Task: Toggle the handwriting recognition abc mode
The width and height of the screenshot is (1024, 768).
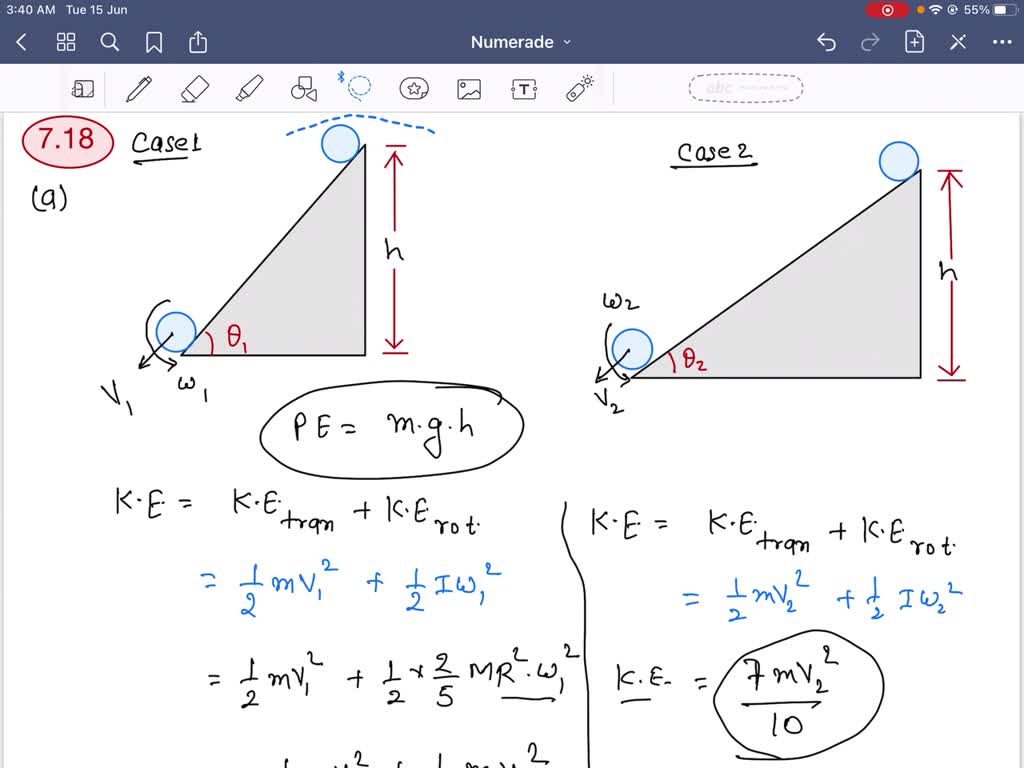Action: [x=745, y=87]
